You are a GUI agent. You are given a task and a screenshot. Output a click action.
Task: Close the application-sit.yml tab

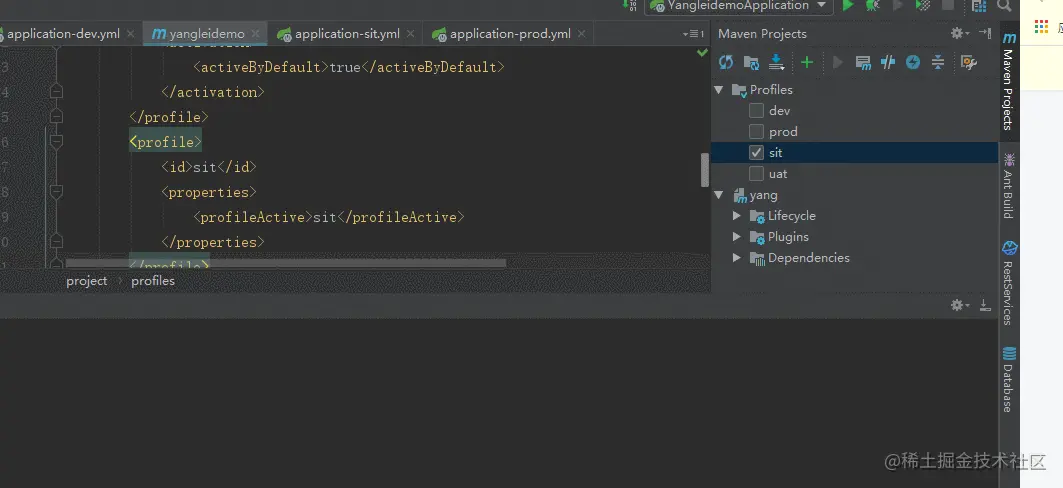point(411,34)
